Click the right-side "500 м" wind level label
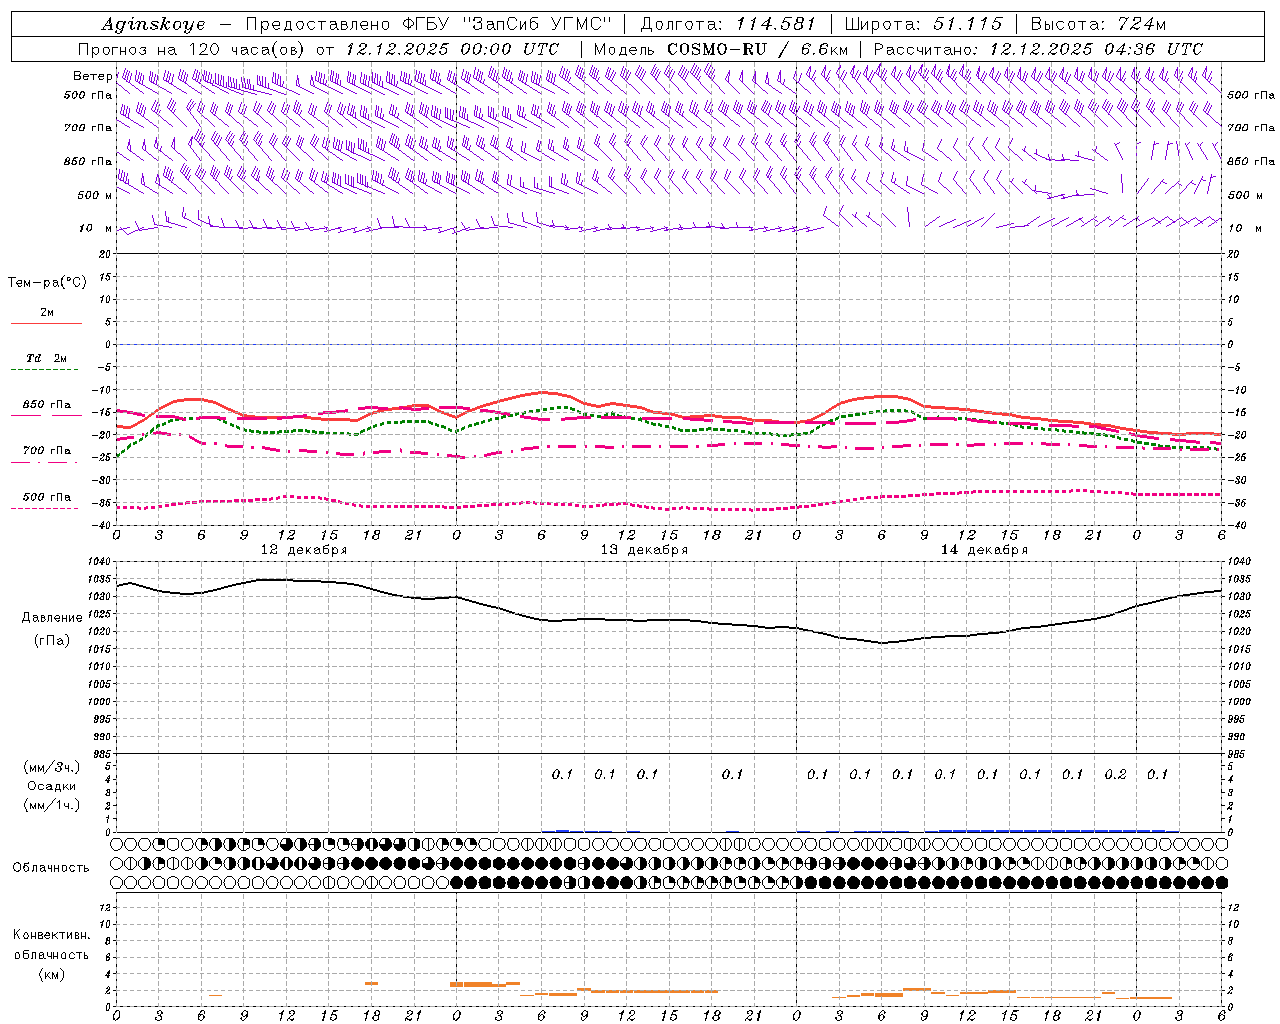This screenshot has height=1024, width=1280. click(1245, 195)
